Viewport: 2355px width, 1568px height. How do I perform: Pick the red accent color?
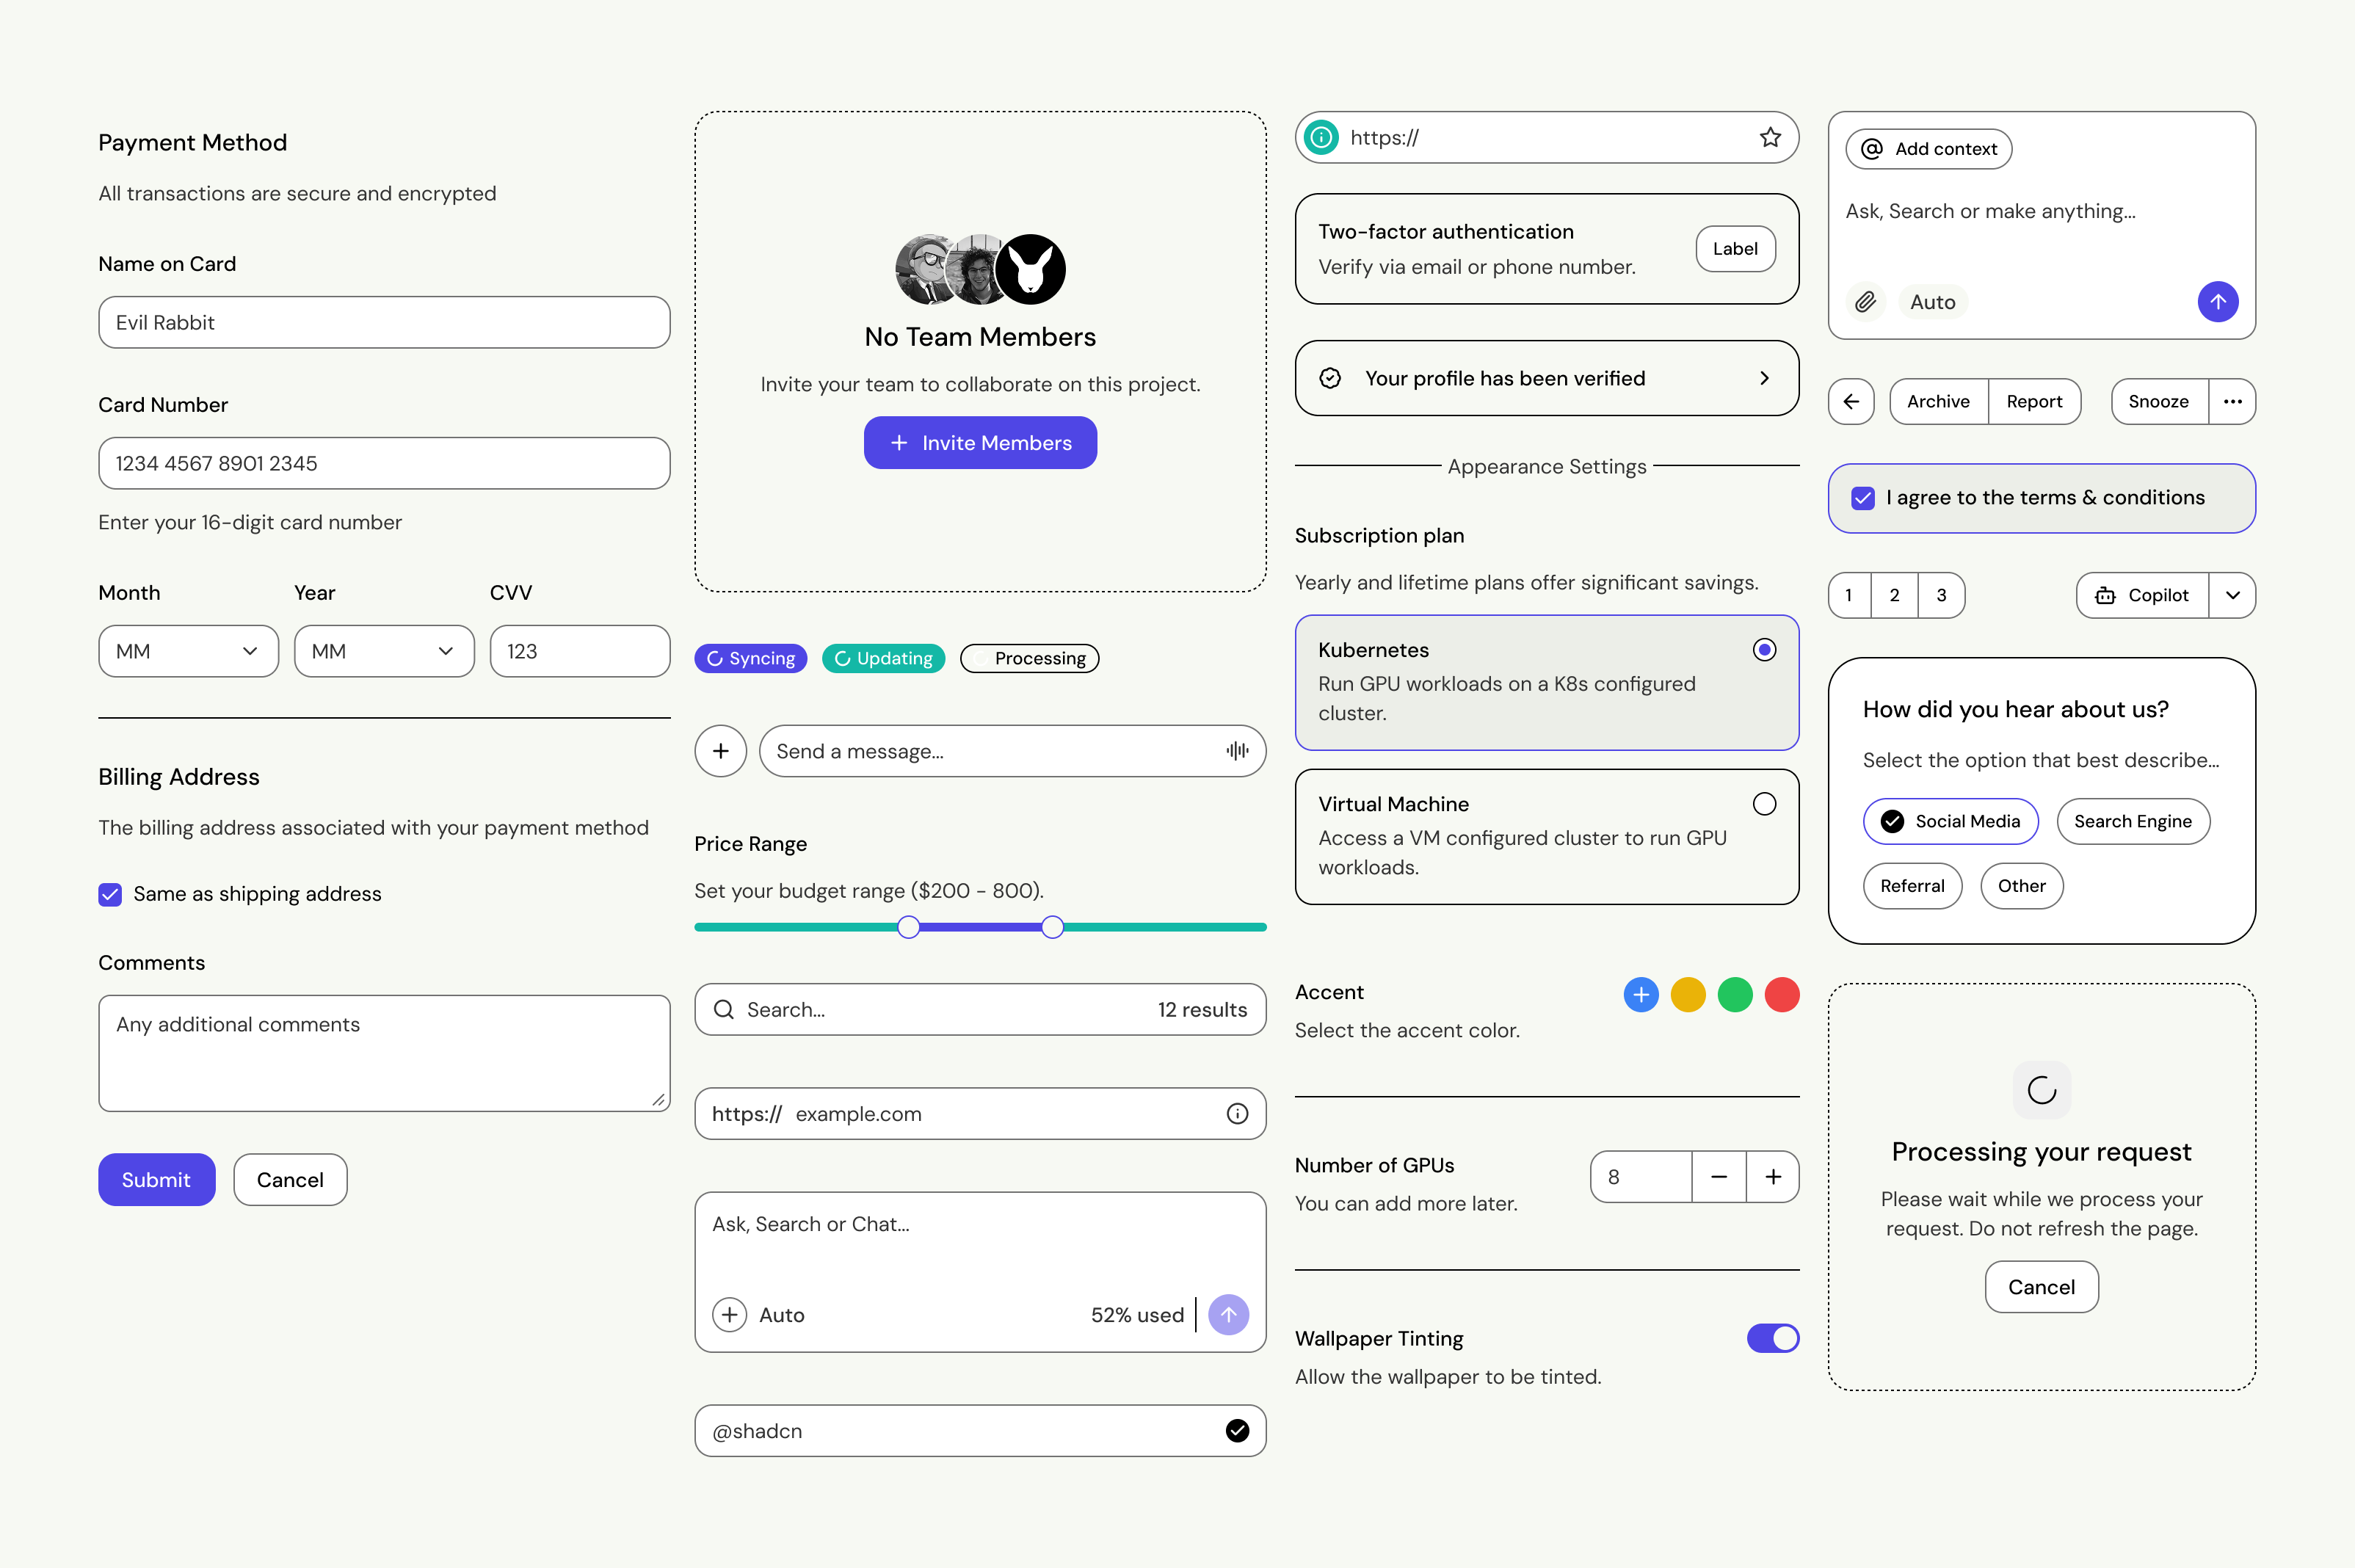pos(1782,994)
